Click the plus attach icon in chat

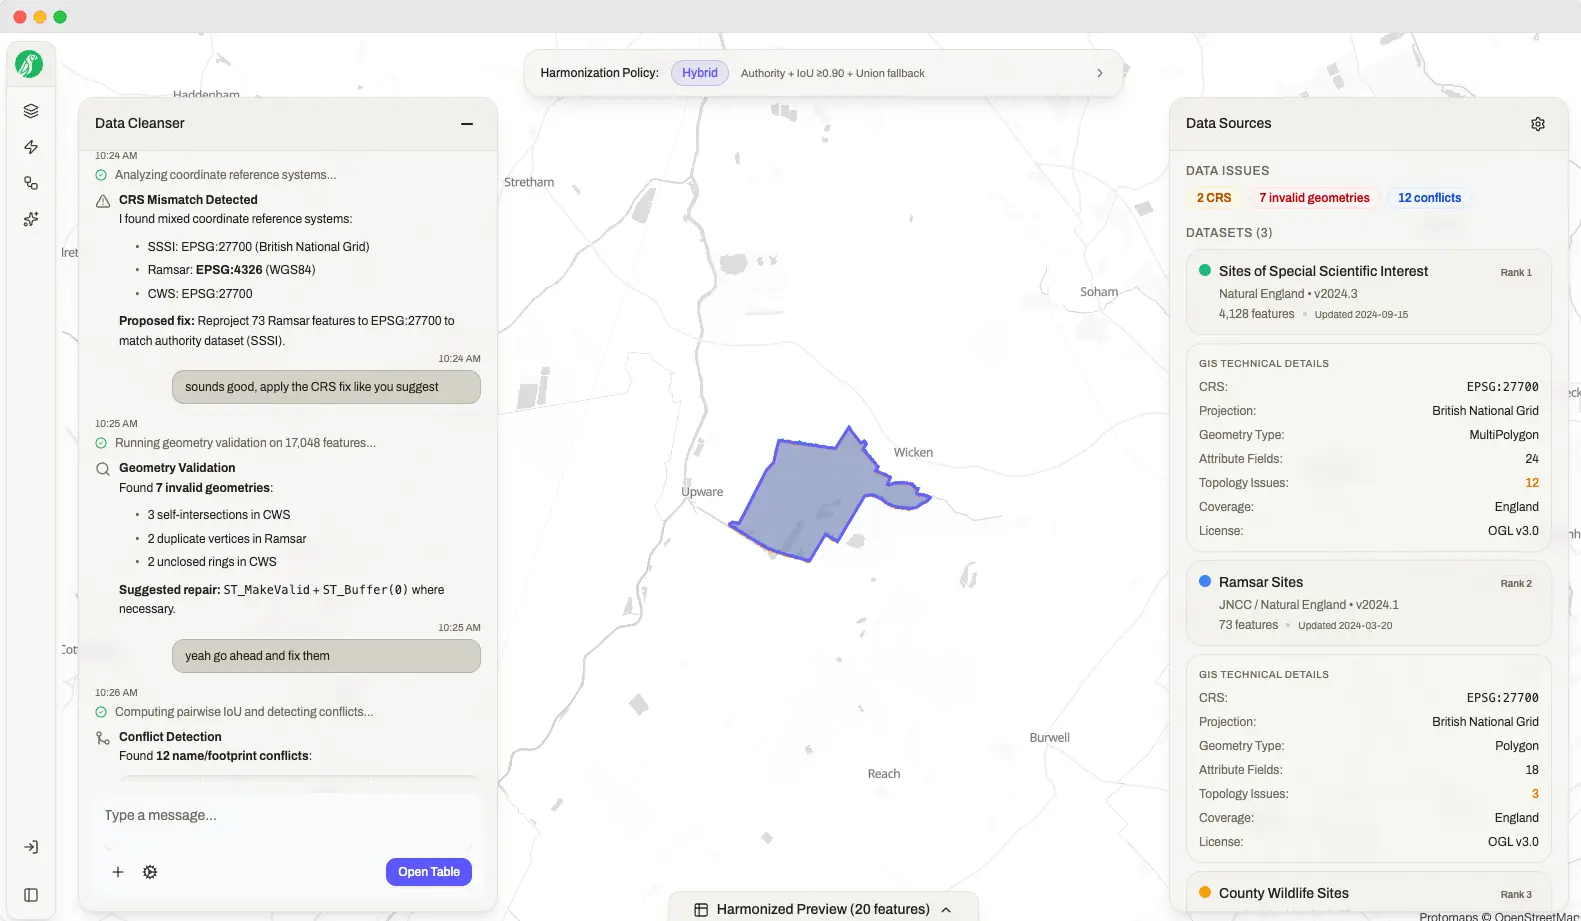[118, 872]
